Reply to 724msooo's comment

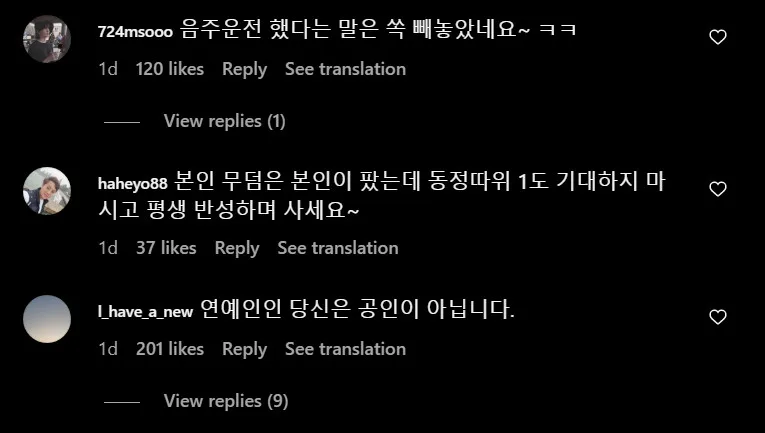(244, 69)
